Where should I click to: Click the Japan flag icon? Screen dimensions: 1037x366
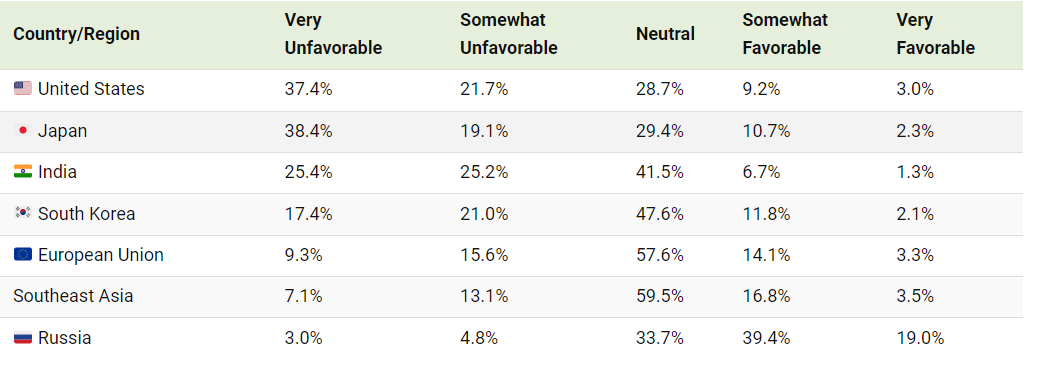point(22,131)
